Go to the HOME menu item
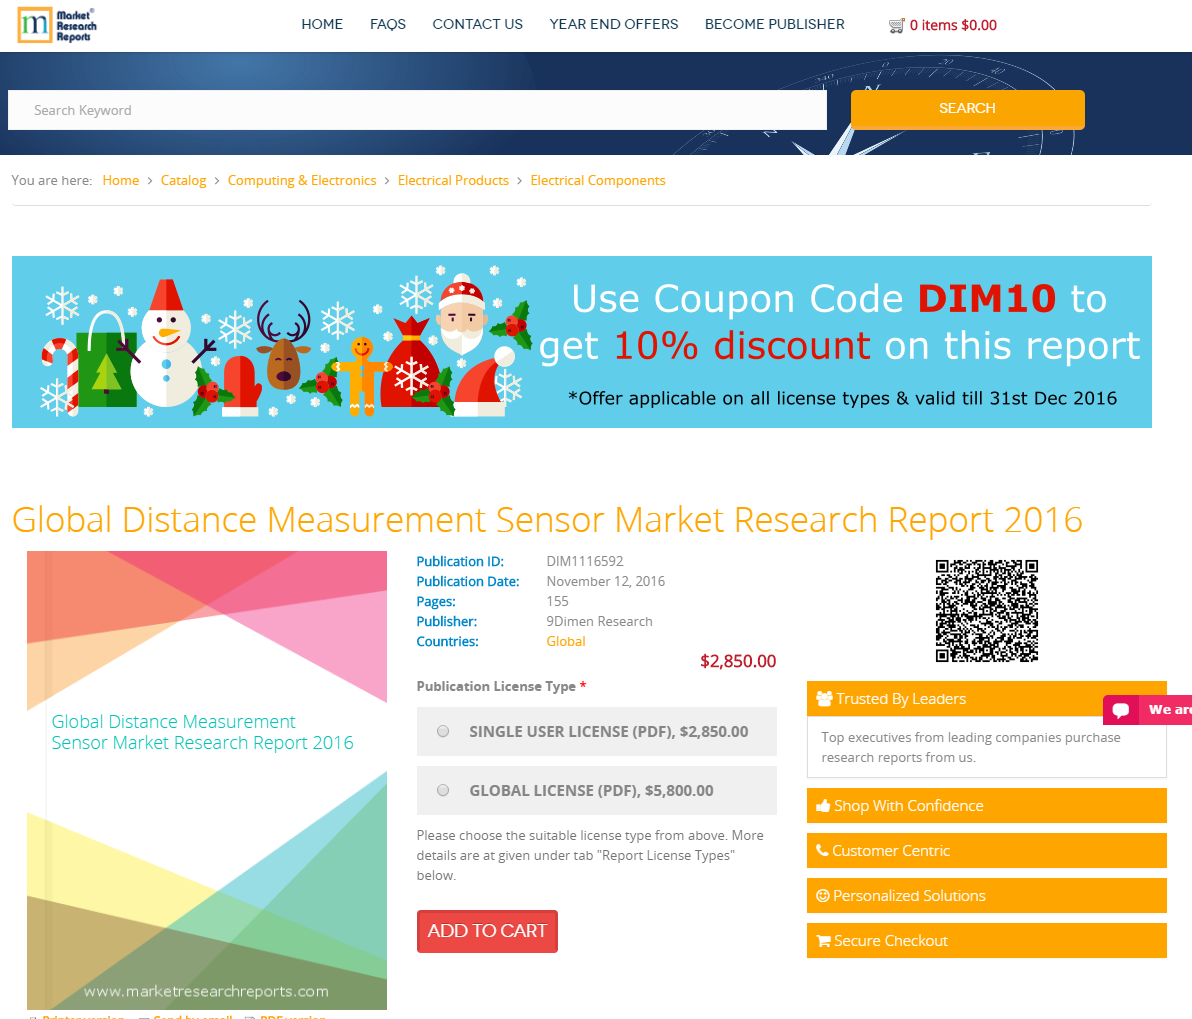 pyautogui.click(x=322, y=24)
